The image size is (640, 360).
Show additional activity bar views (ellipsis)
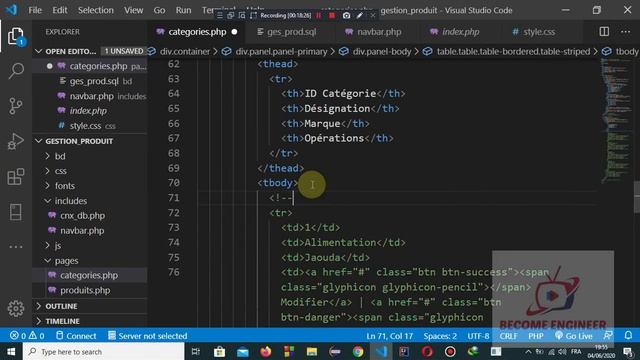16,247
